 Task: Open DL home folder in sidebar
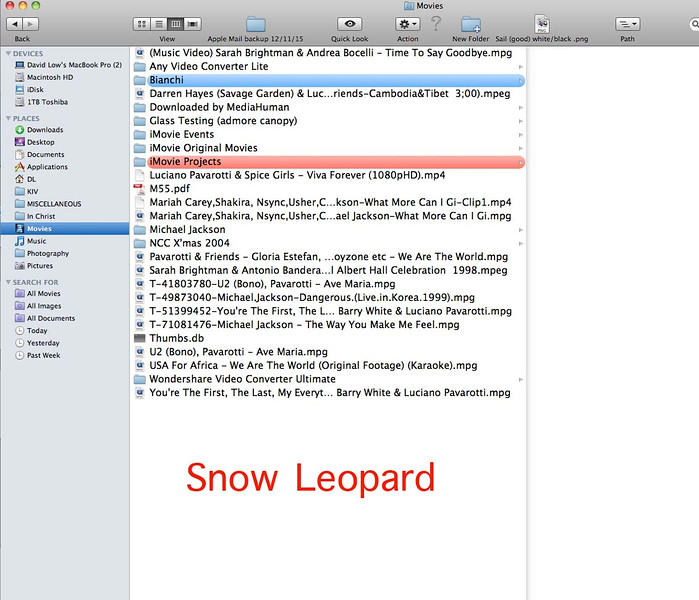[x=25, y=179]
